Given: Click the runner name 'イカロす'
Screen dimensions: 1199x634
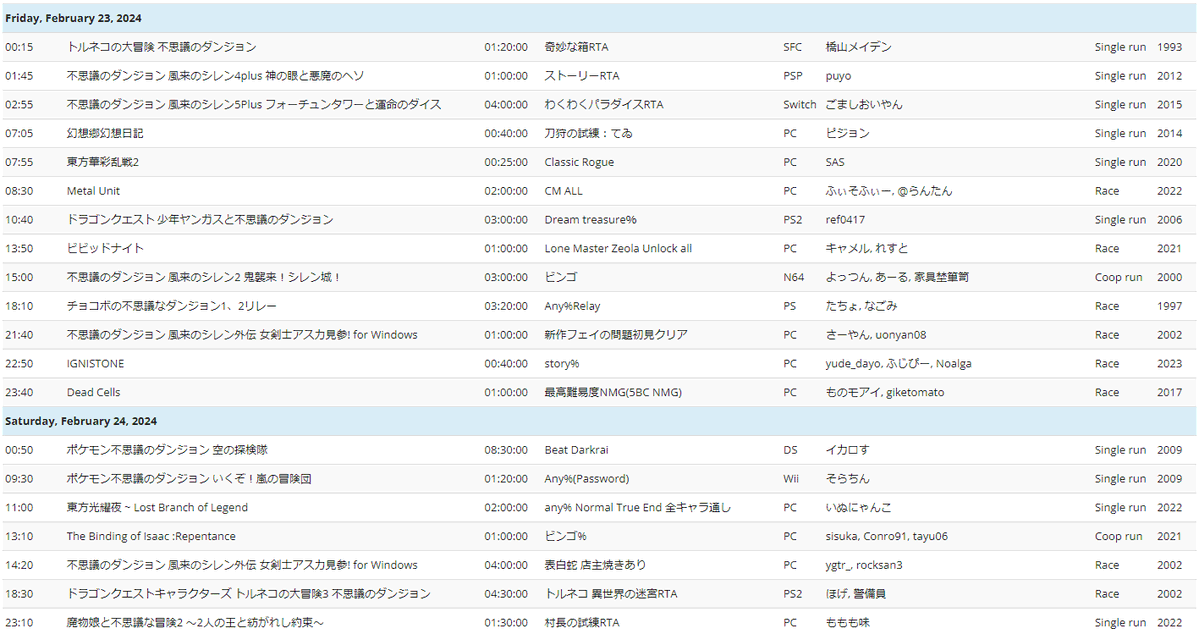Looking at the screenshot, I should [847, 450].
